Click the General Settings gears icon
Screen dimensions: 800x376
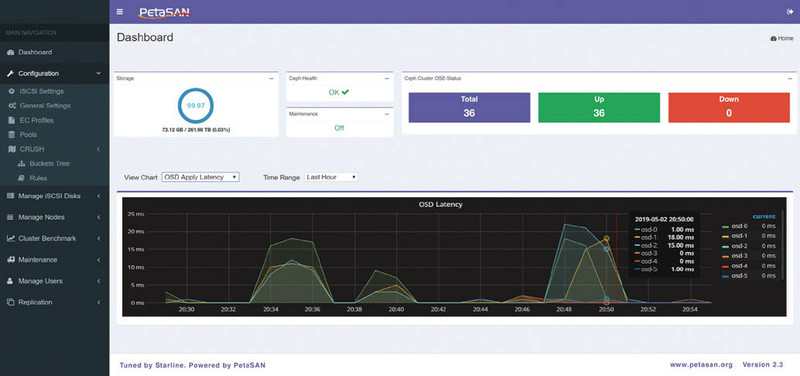[x=12, y=106]
